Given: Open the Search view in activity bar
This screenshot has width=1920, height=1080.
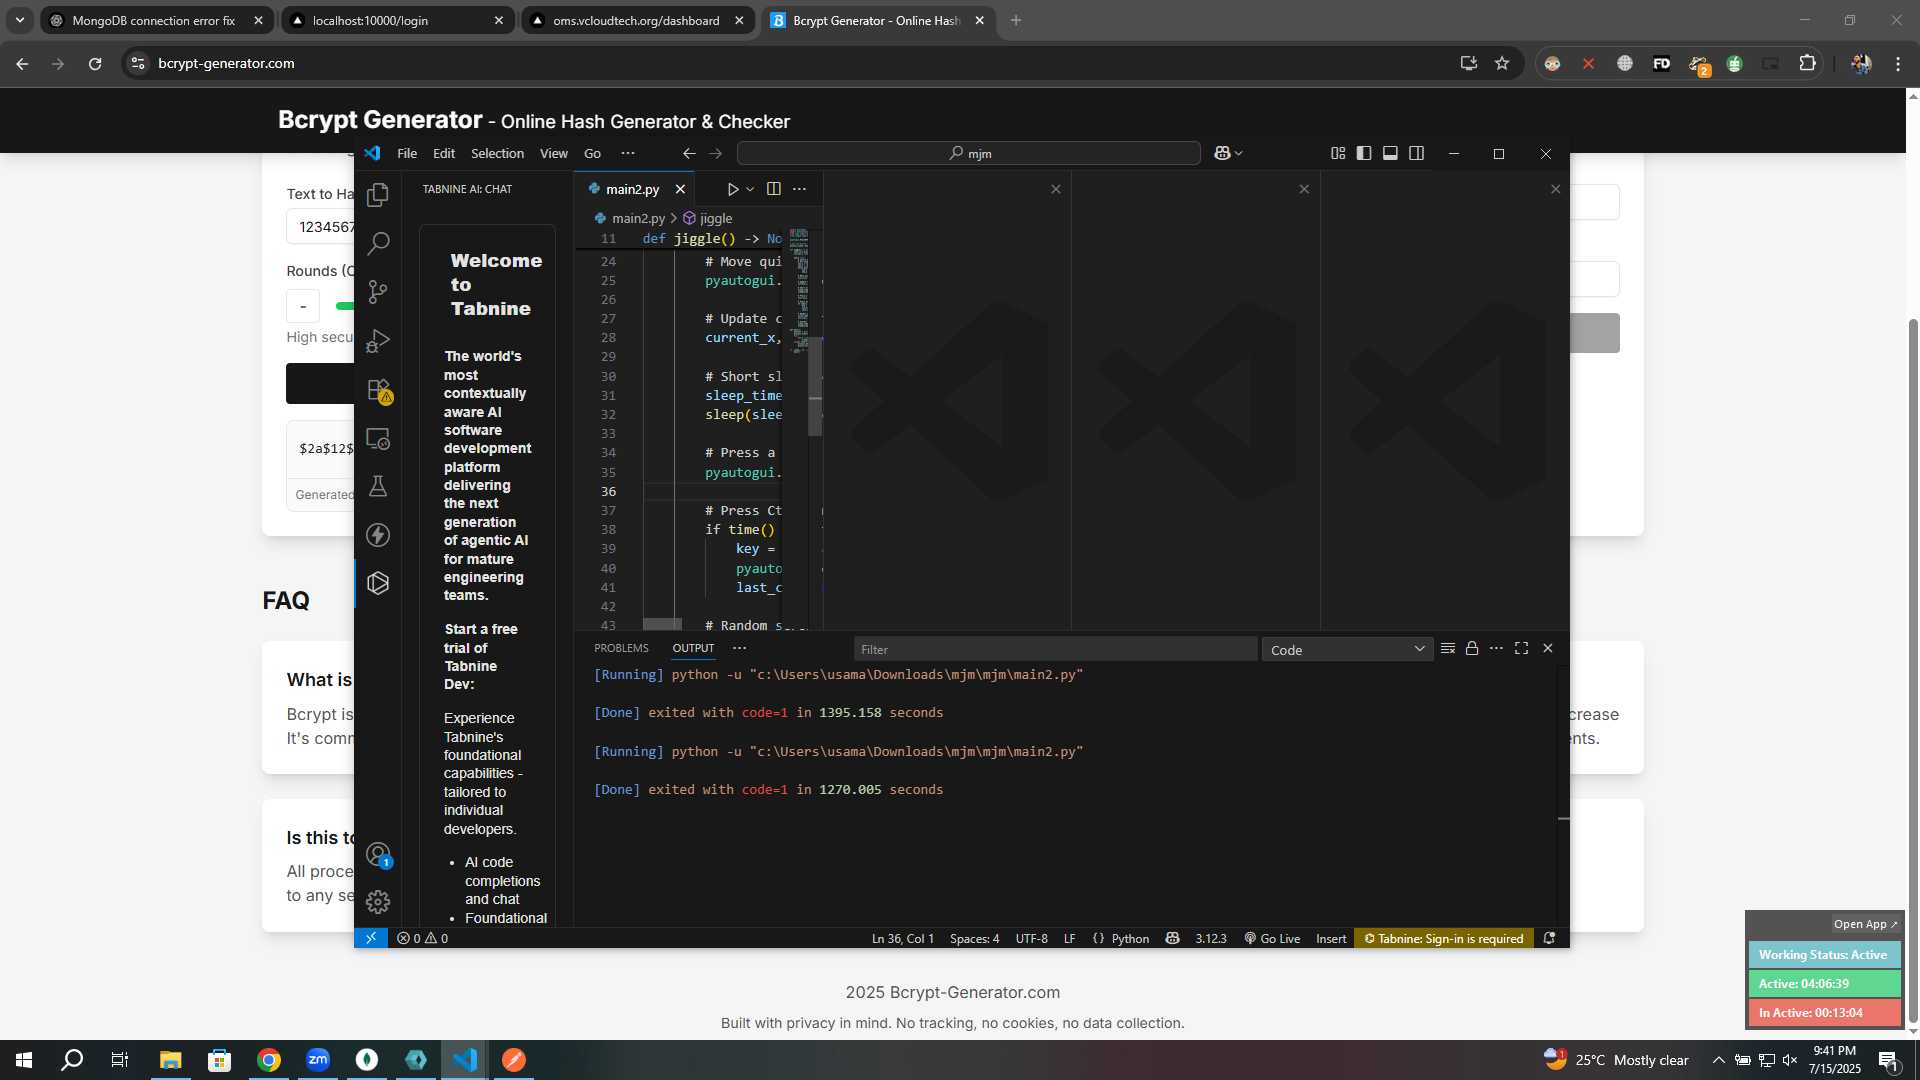Looking at the screenshot, I should click(378, 243).
